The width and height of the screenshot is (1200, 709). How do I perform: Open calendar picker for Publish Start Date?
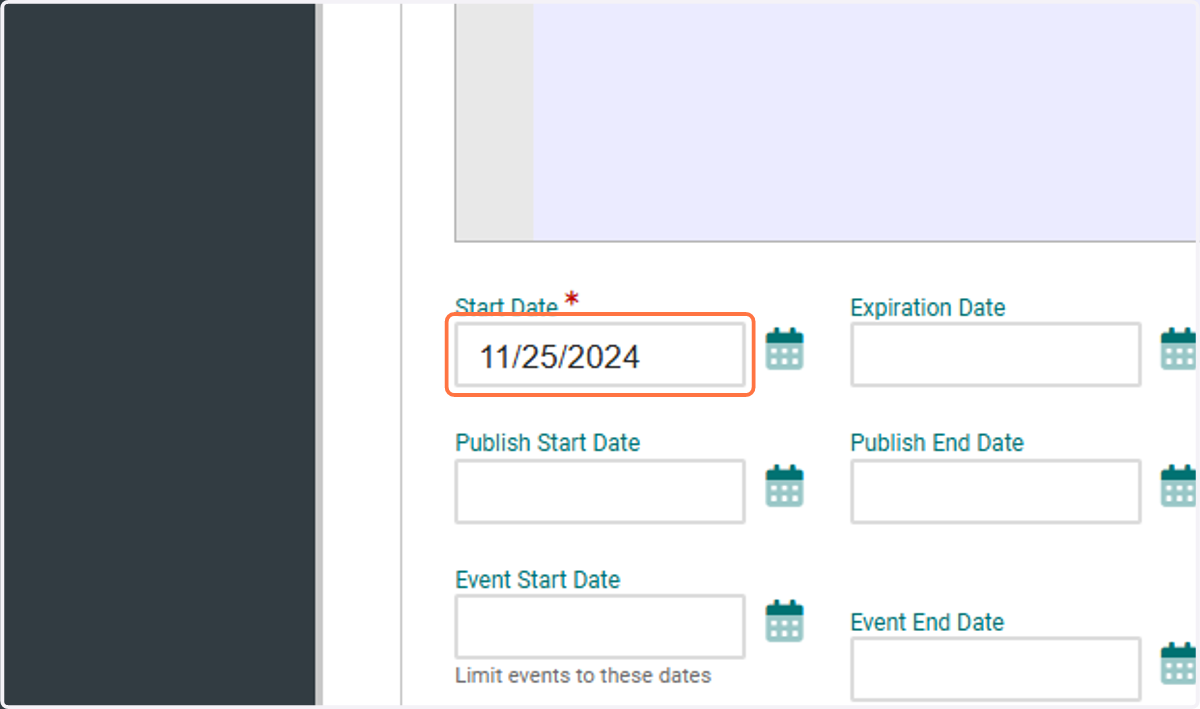(x=785, y=486)
